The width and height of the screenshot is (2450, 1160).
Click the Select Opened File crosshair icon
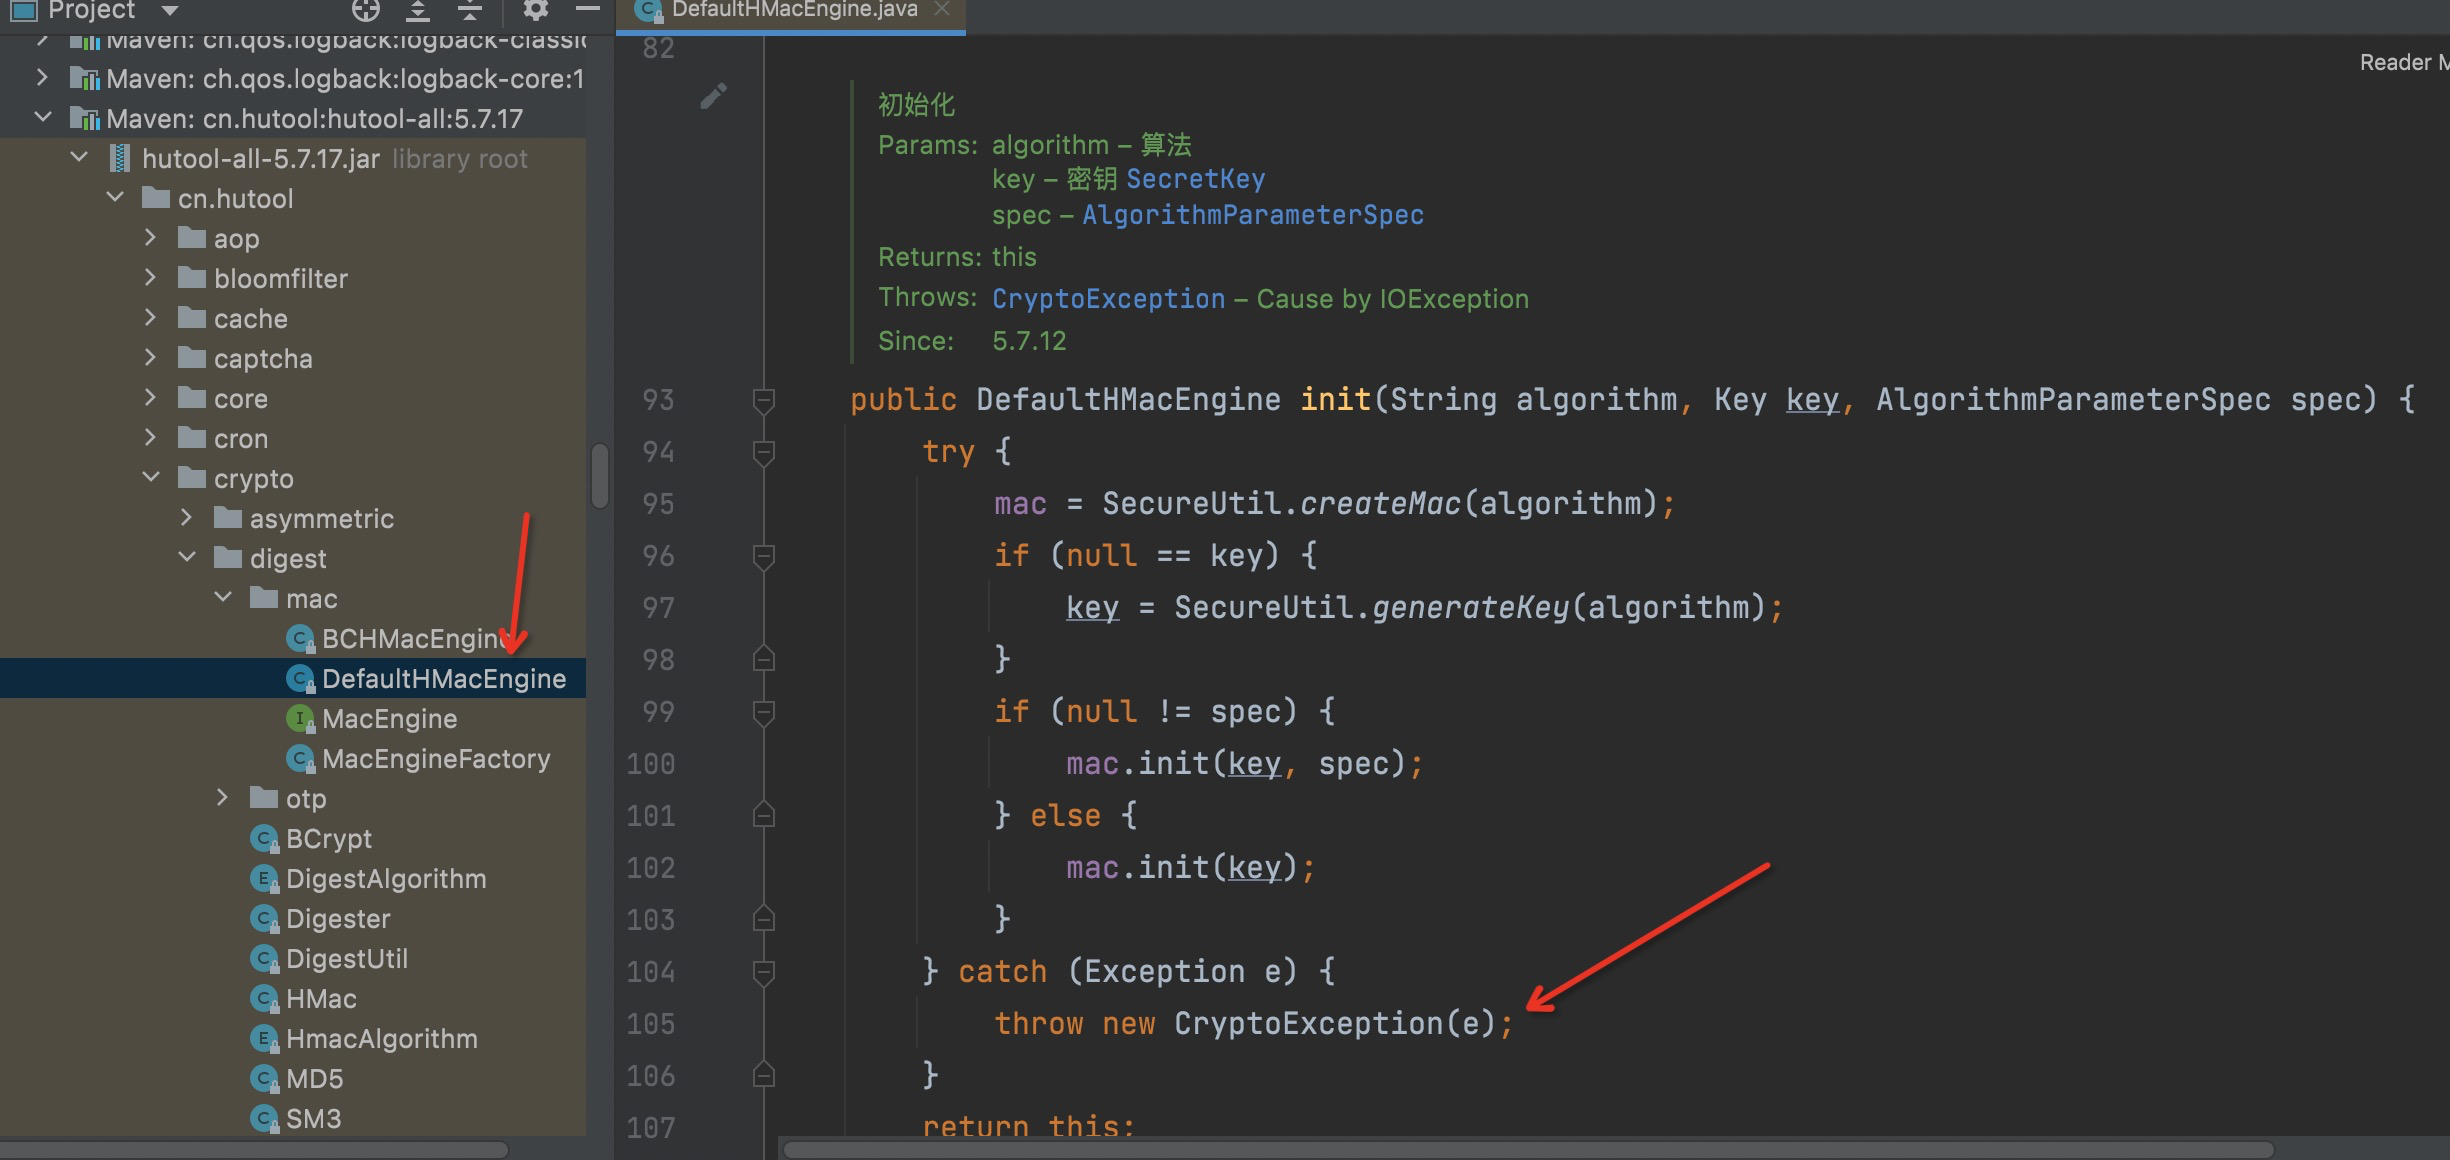click(366, 11)
